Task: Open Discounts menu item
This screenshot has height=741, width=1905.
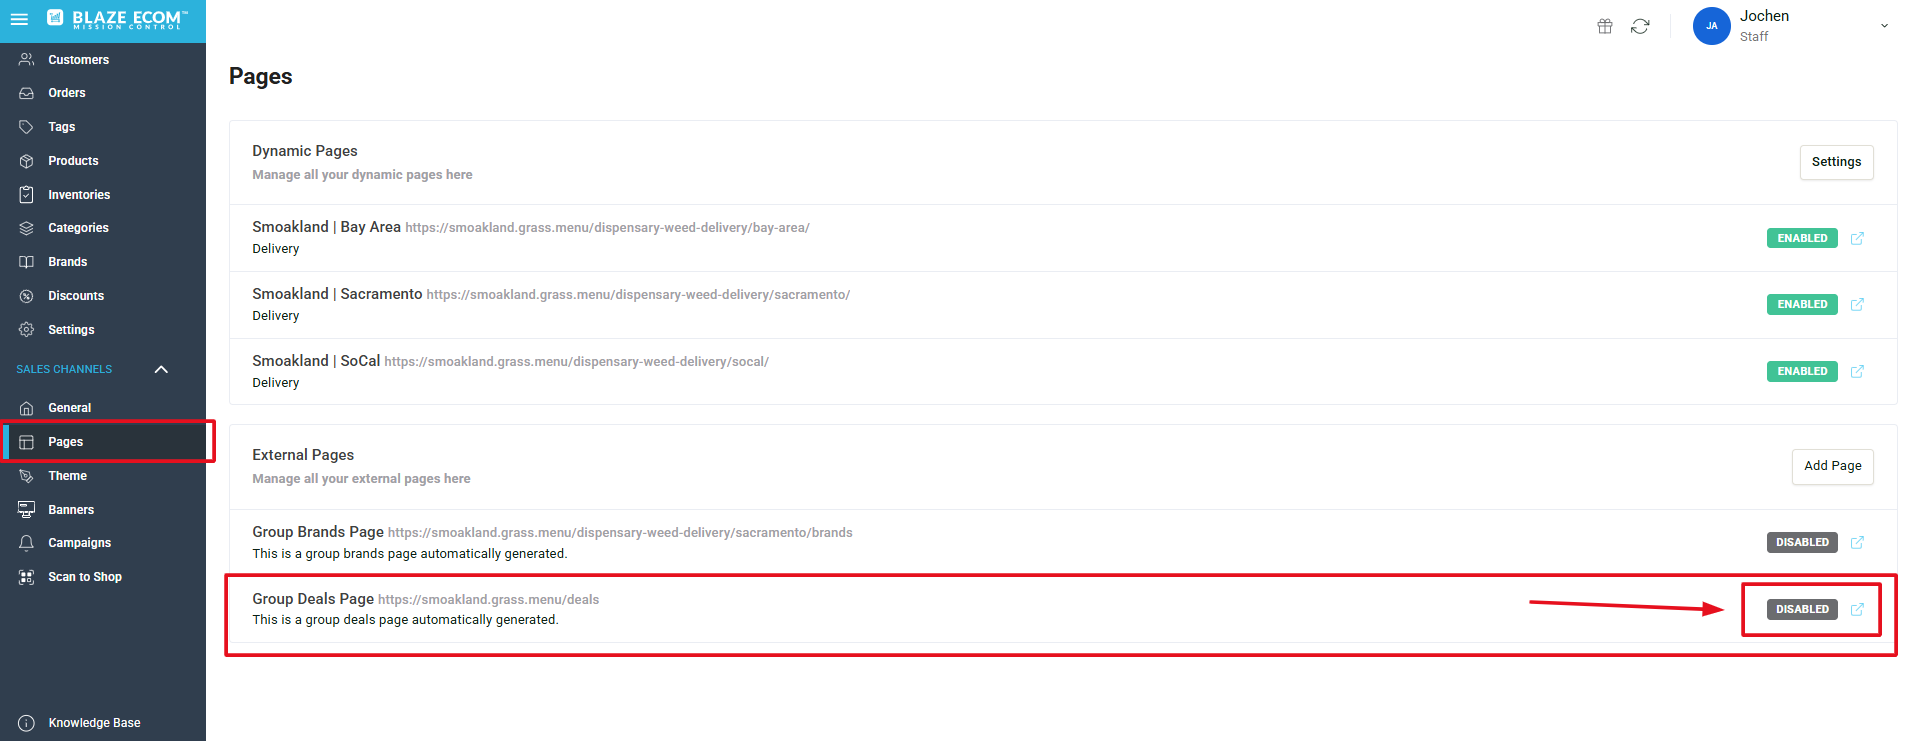Action: tap(103, 296)
